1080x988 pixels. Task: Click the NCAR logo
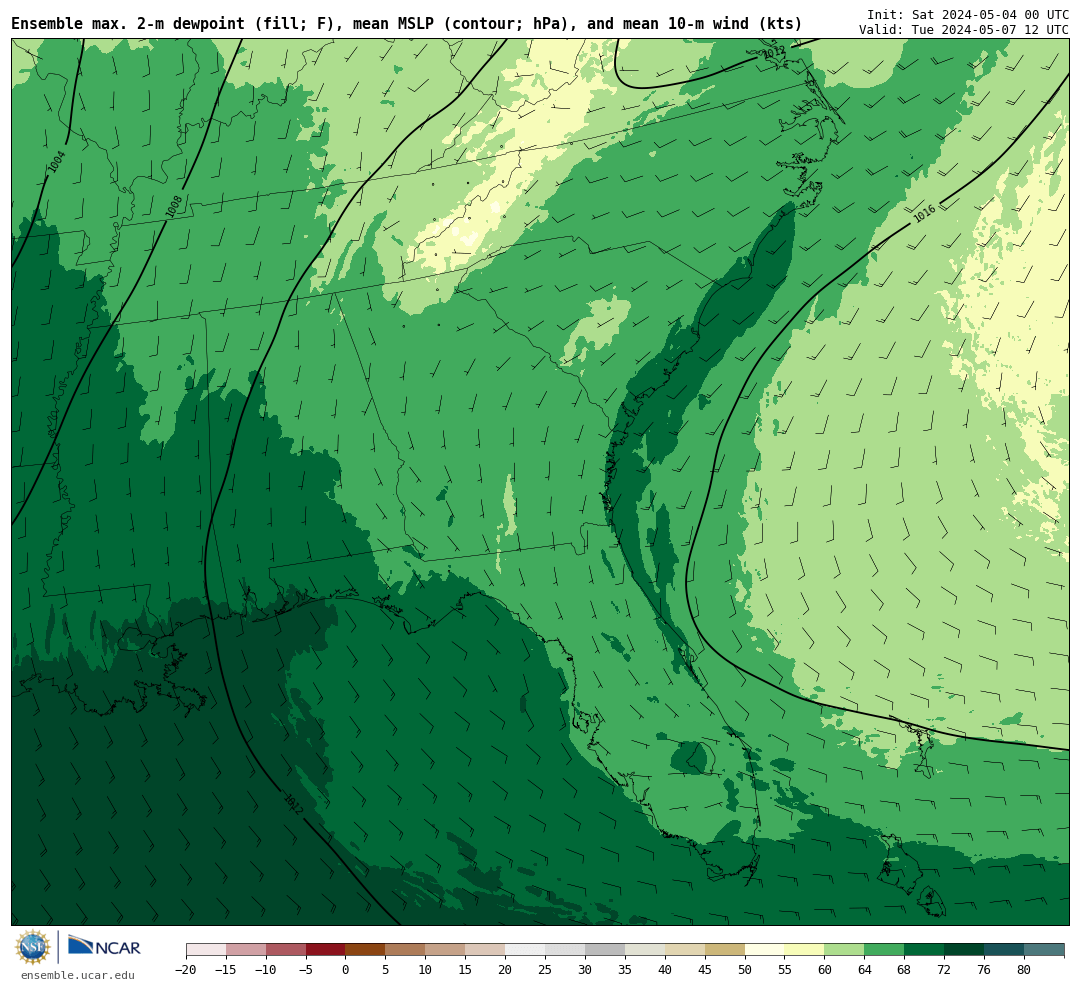coord(104,947)
